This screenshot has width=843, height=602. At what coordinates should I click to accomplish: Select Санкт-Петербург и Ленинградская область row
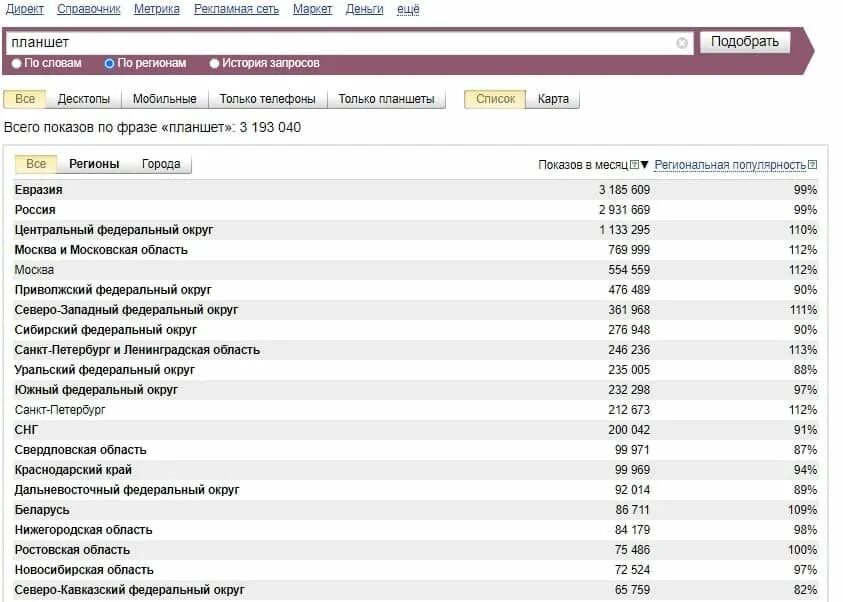[416, 350]
